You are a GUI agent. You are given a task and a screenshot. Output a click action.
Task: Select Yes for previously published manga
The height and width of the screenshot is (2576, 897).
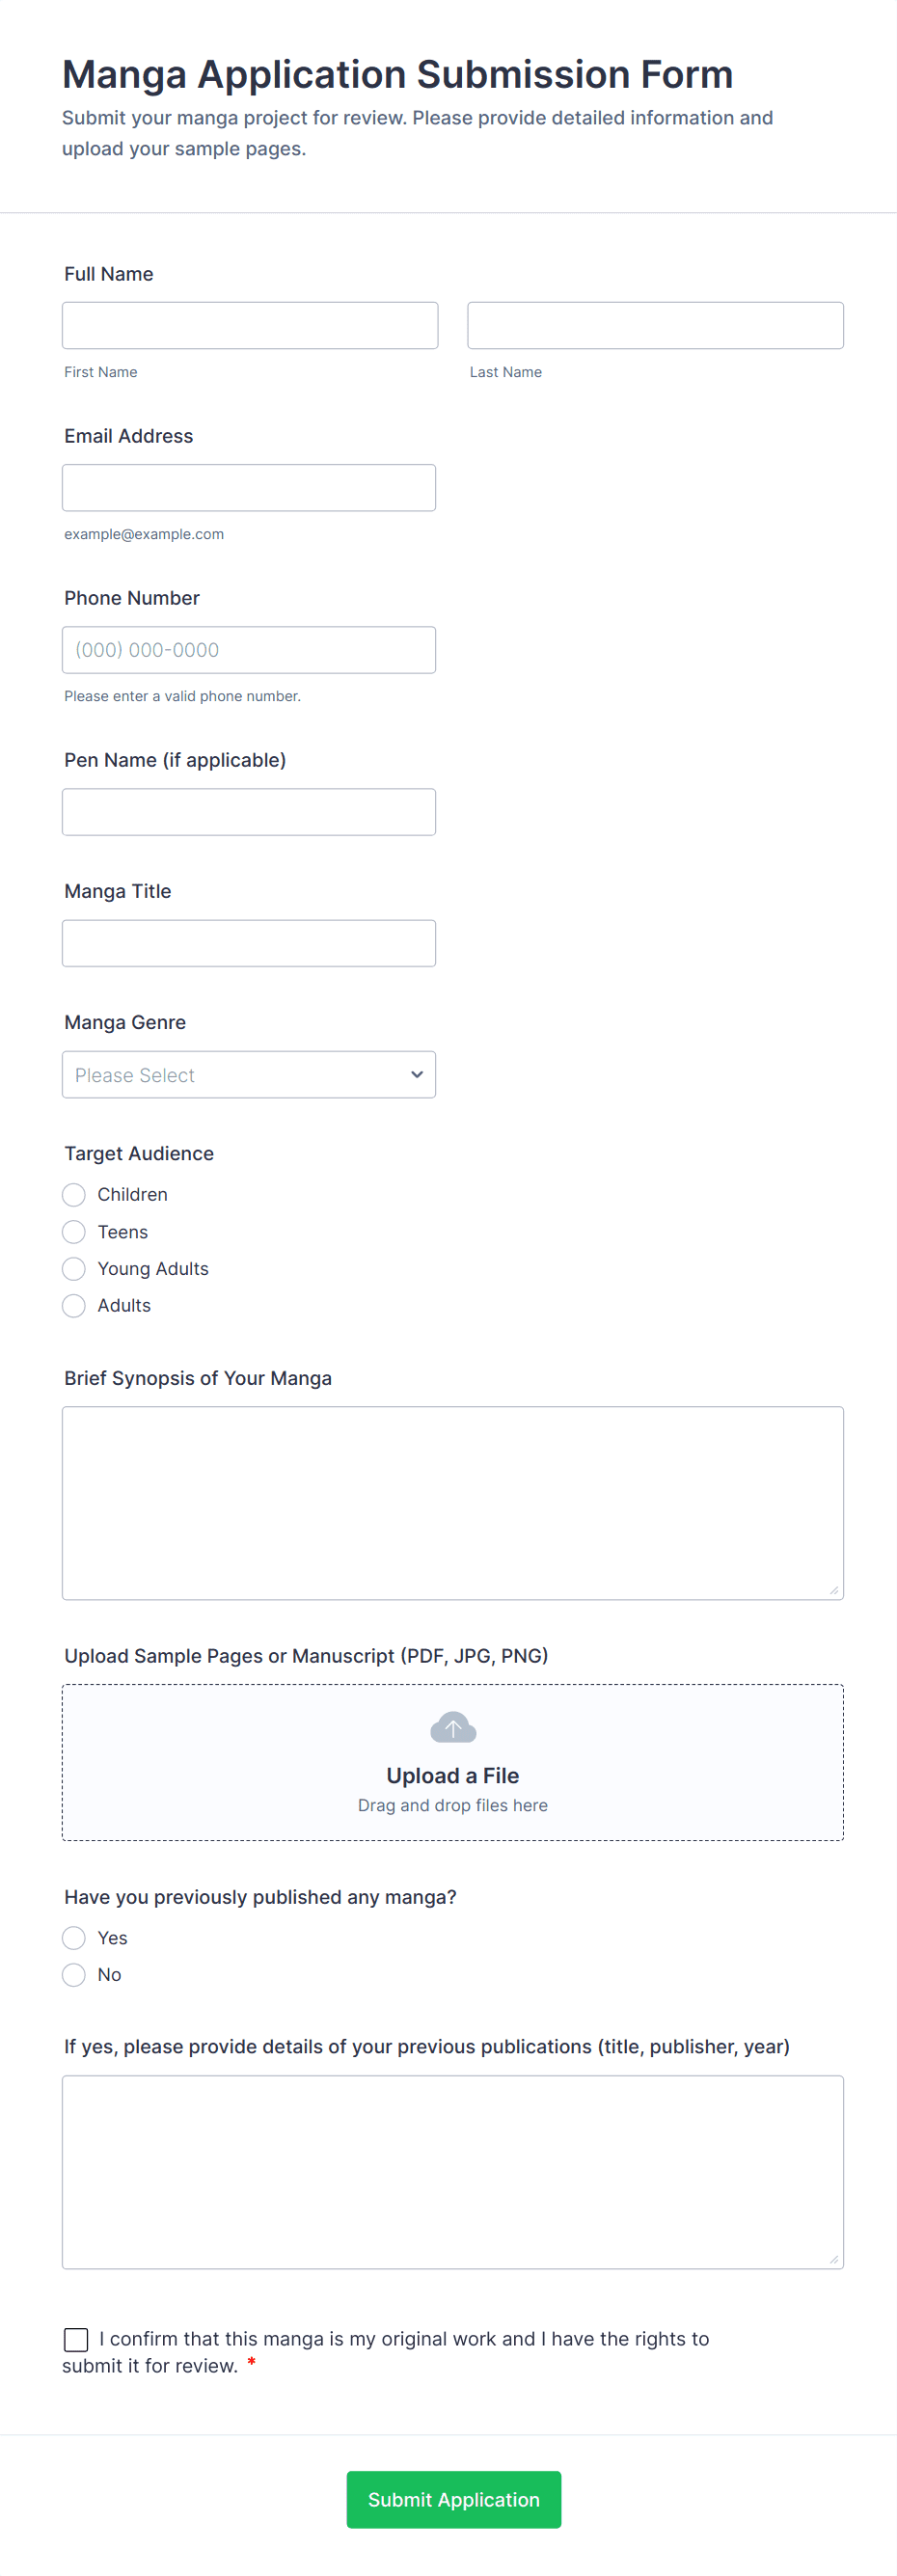coord(74,1937)
